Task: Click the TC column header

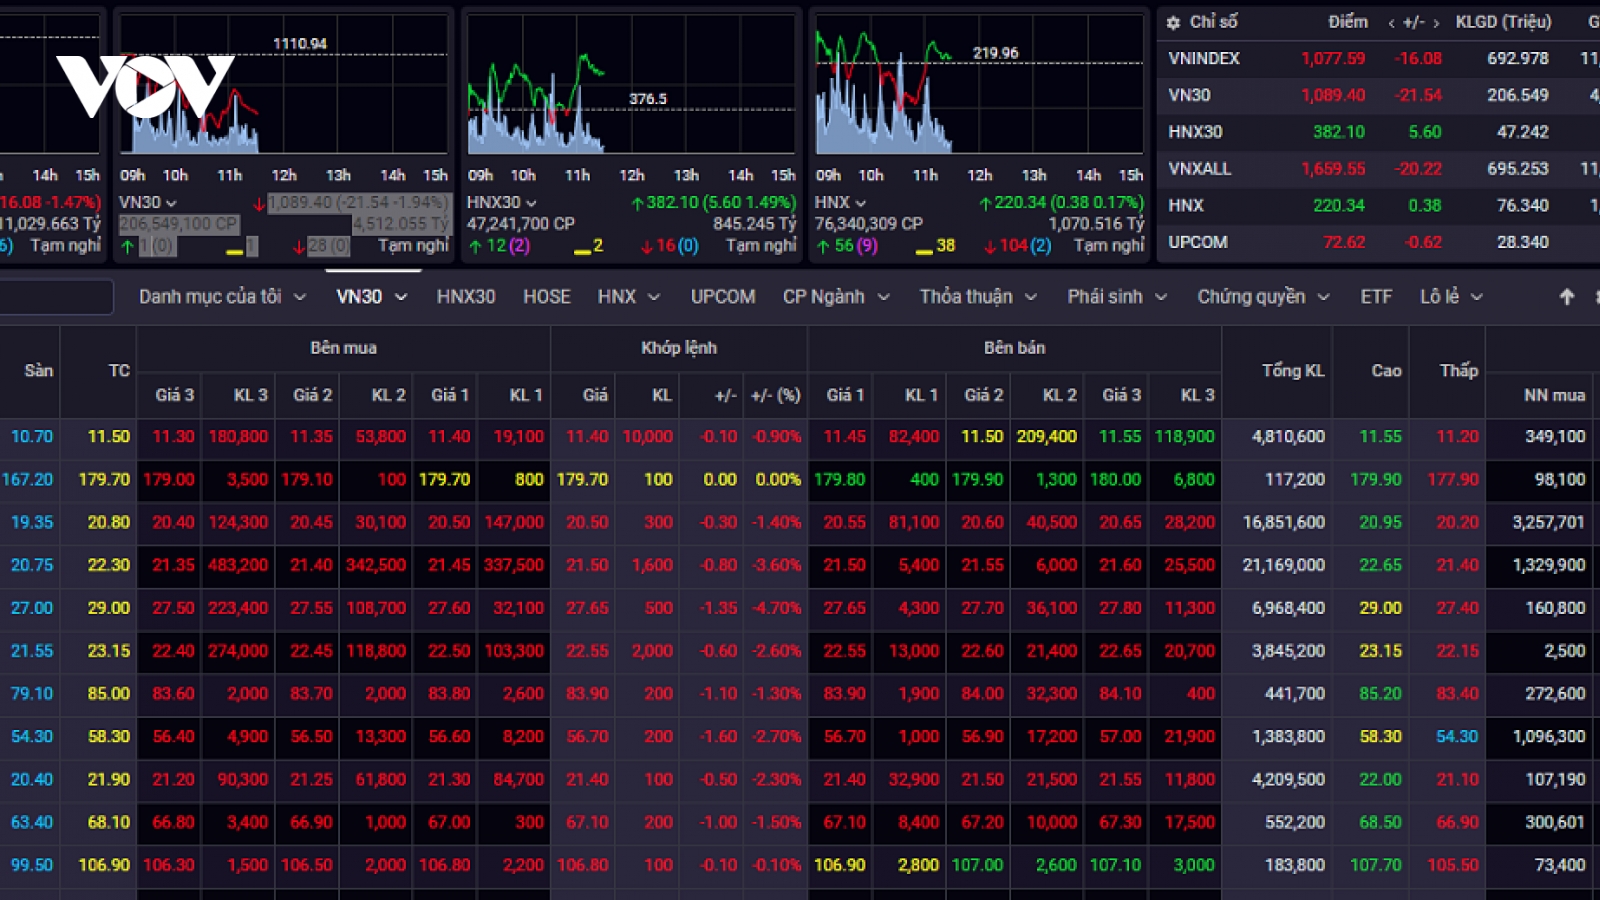Action: tap(119, 370)
